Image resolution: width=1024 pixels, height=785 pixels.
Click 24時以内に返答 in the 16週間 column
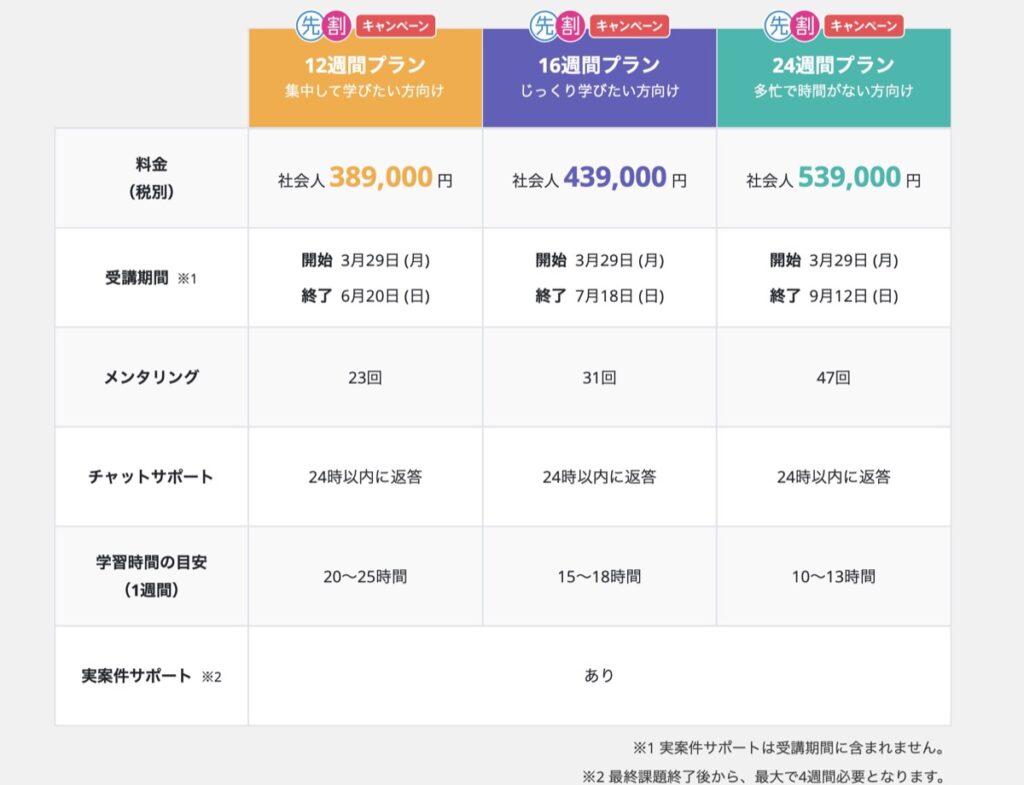[600, 477]
